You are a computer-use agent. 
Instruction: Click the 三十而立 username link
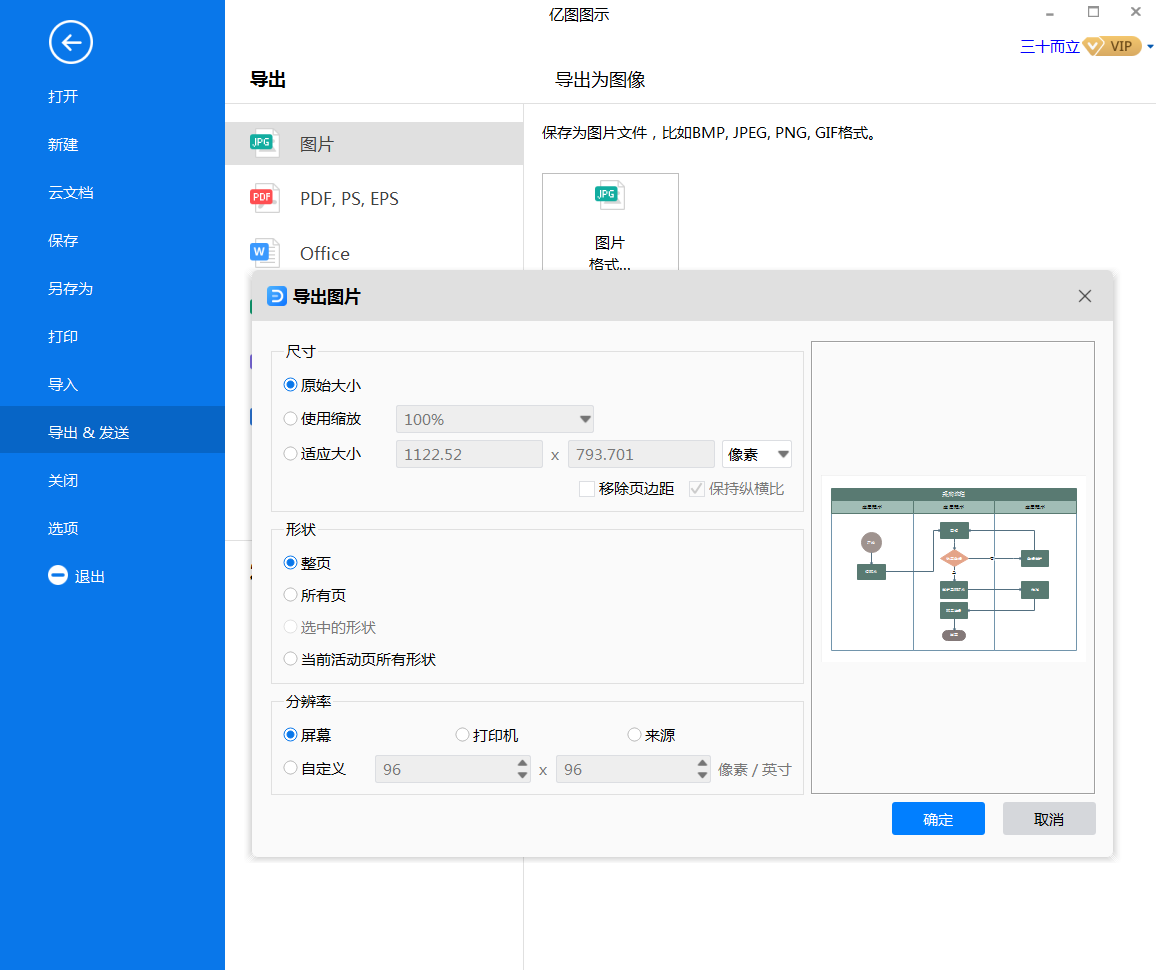point(1049,46)
